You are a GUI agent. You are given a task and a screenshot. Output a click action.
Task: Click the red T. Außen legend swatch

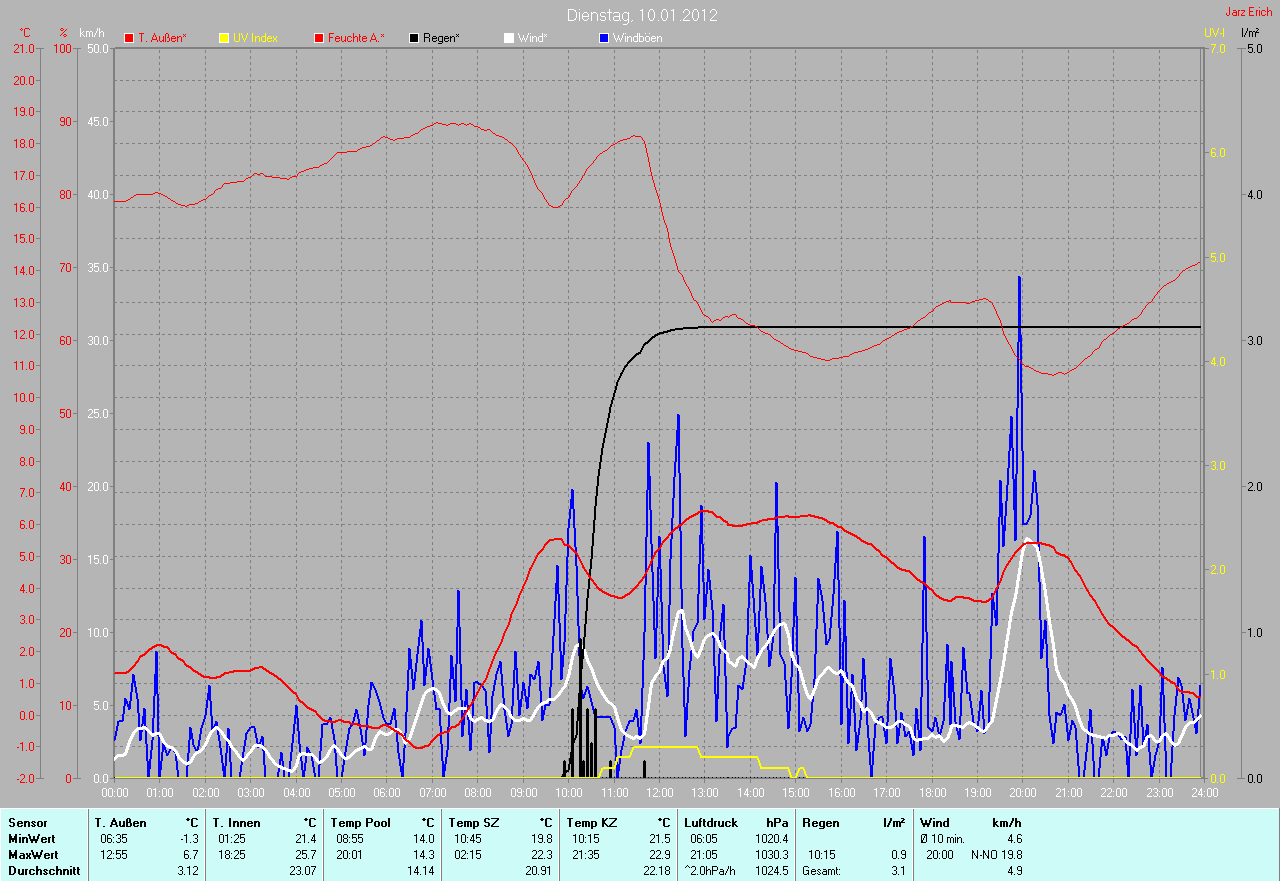click(x=129, y=38)
